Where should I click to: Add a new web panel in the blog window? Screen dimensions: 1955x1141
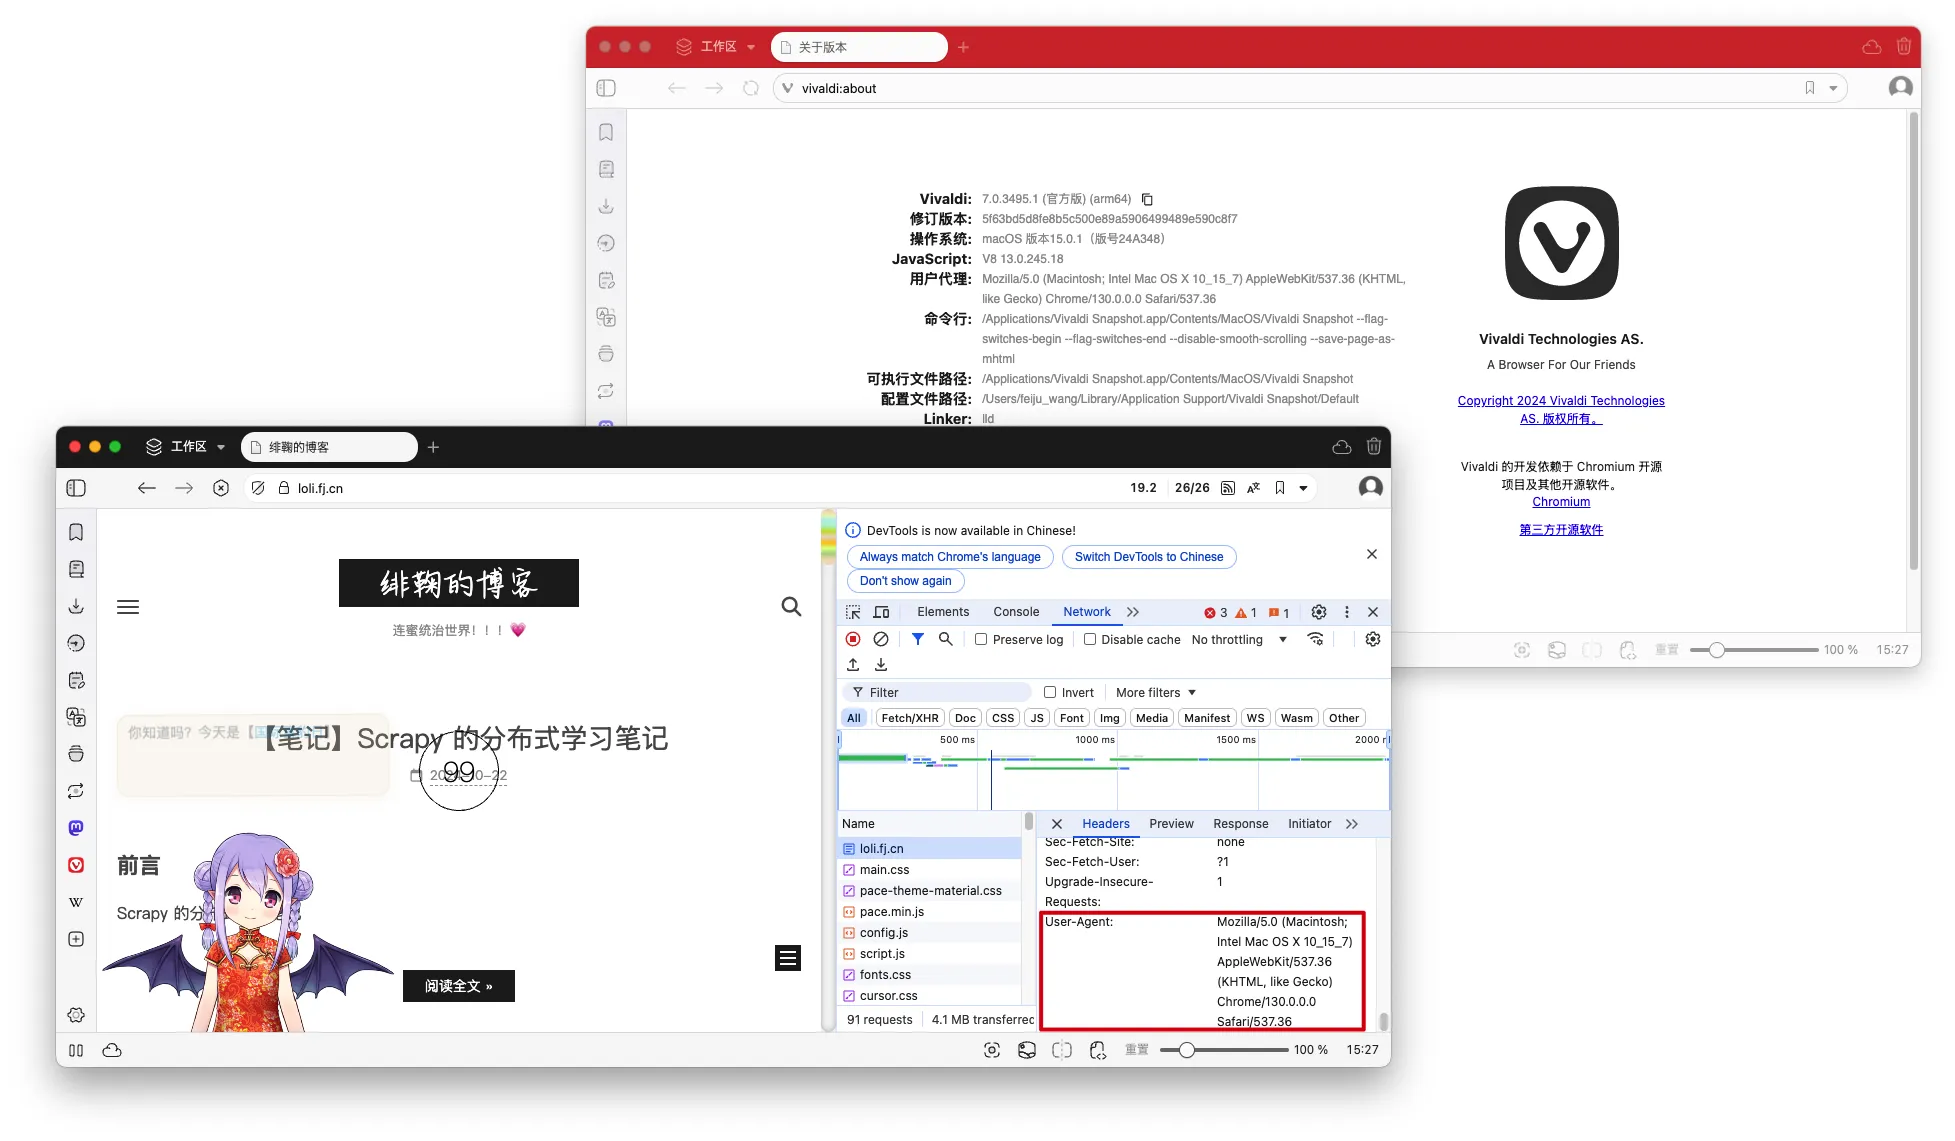pyautogui.click(x=76, y=939)
